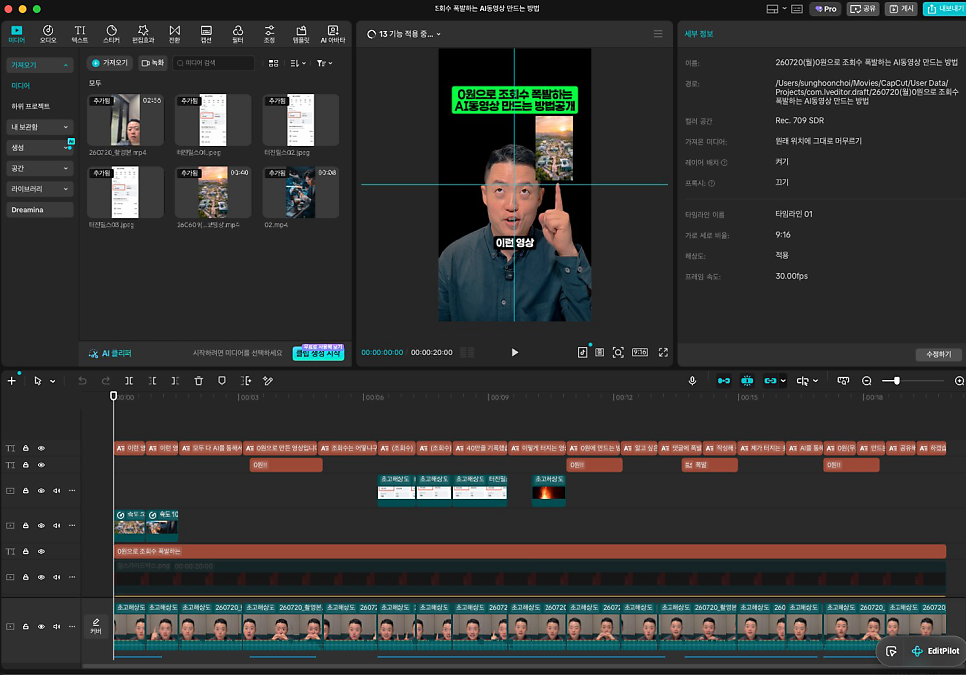Click the 내보내기 export button
The height and width of the screenshot is (675, 966).
[x=945, y=9]
